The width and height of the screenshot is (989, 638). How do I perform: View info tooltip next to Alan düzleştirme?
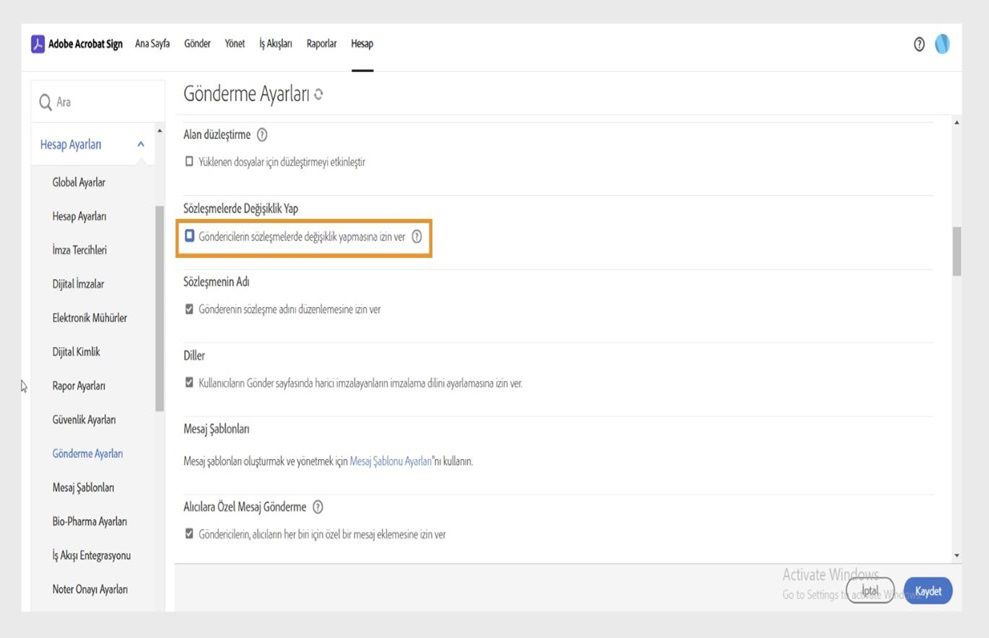click(262, 134)
